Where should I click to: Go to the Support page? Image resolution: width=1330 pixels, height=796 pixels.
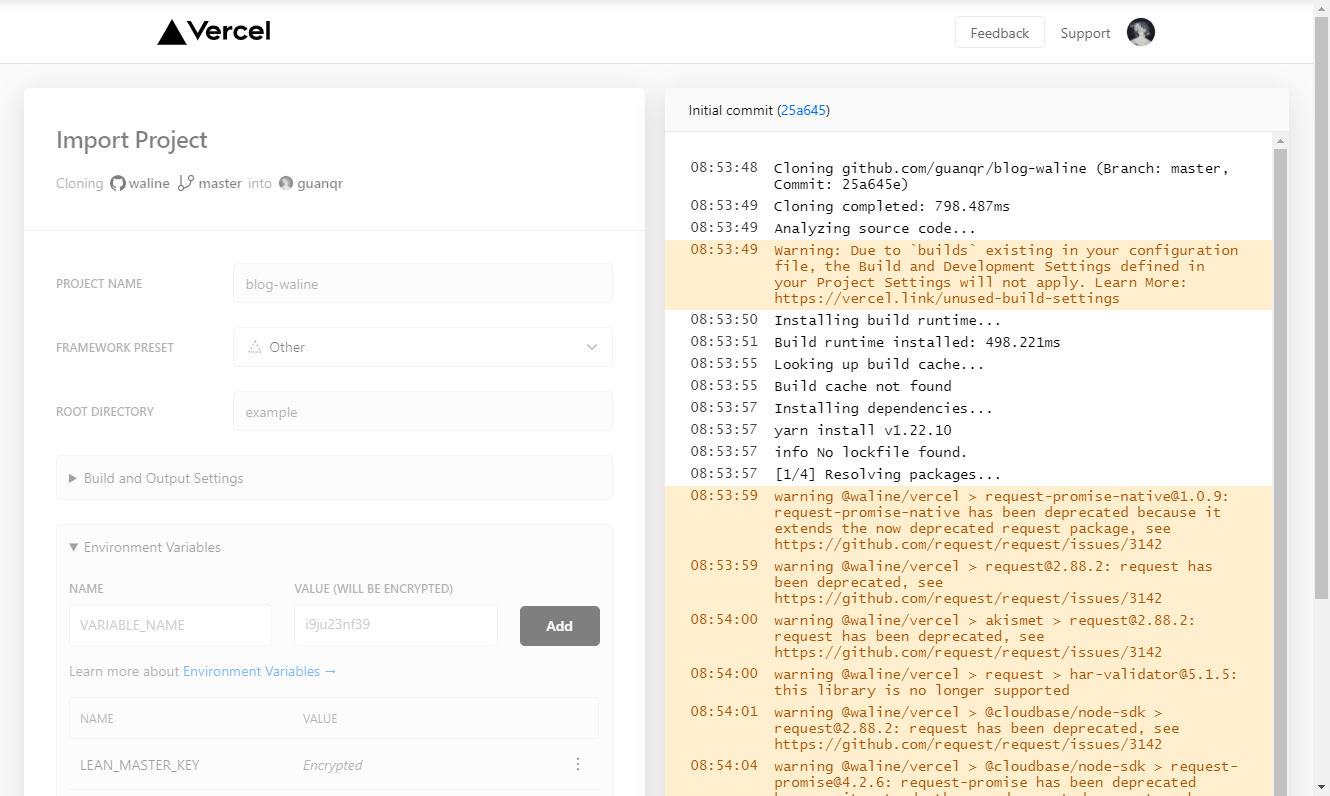(x=1085, y=33)
